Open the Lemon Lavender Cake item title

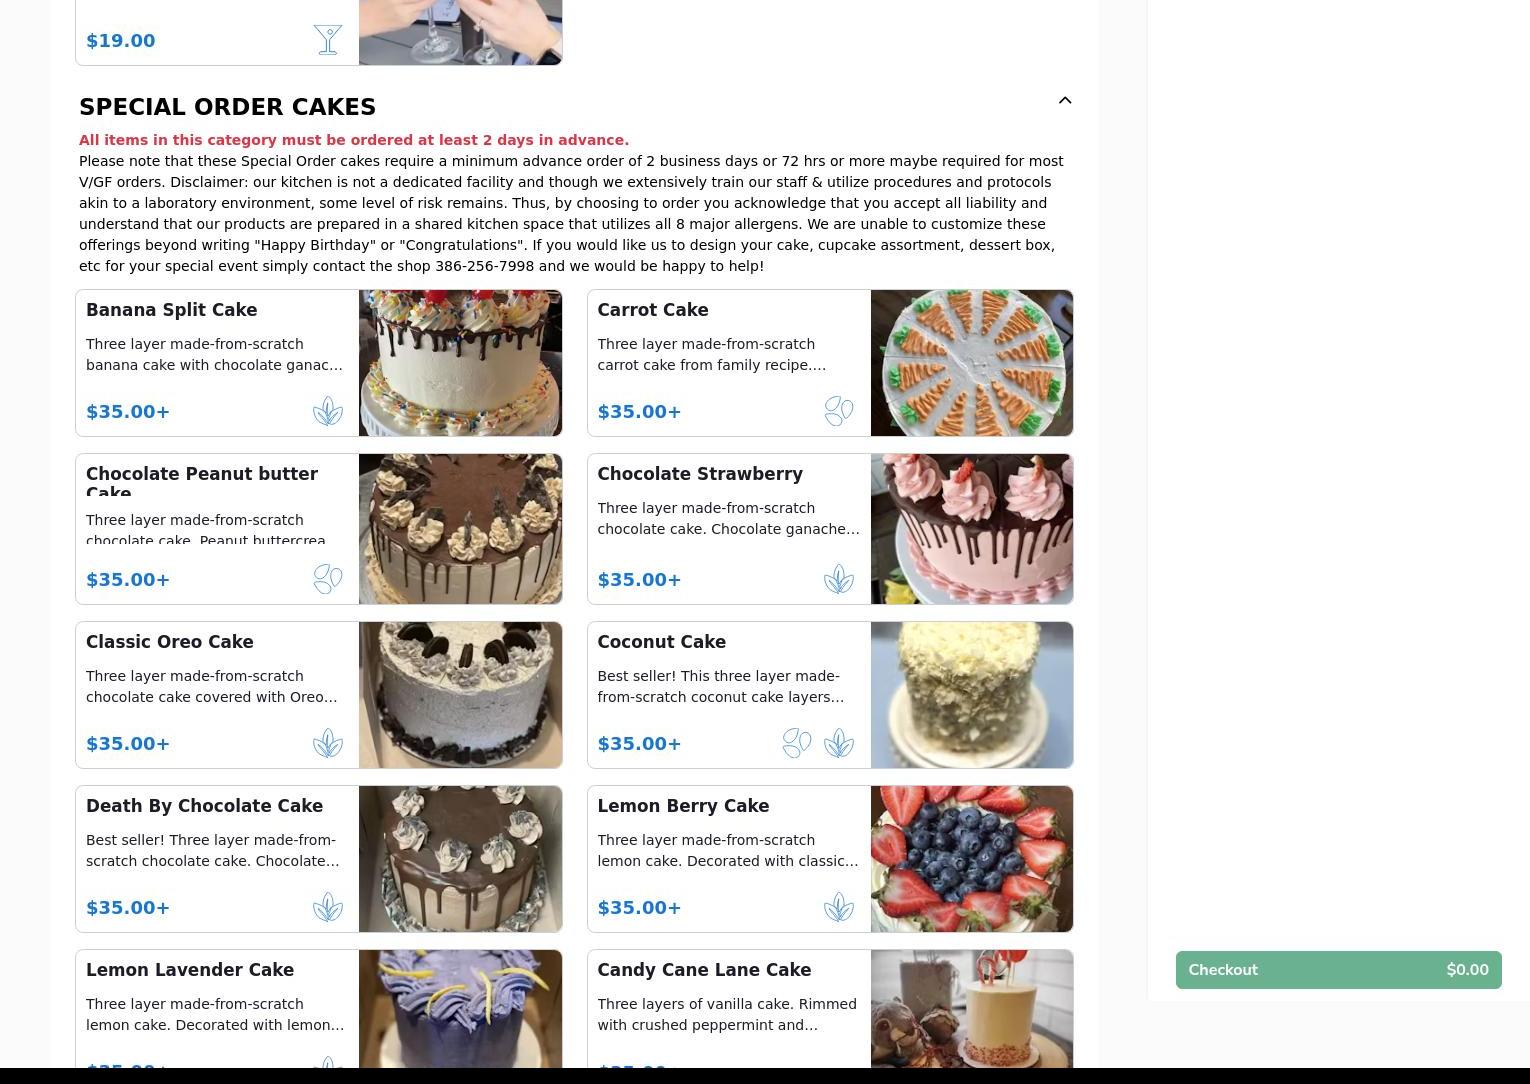[x=190, y=970]
